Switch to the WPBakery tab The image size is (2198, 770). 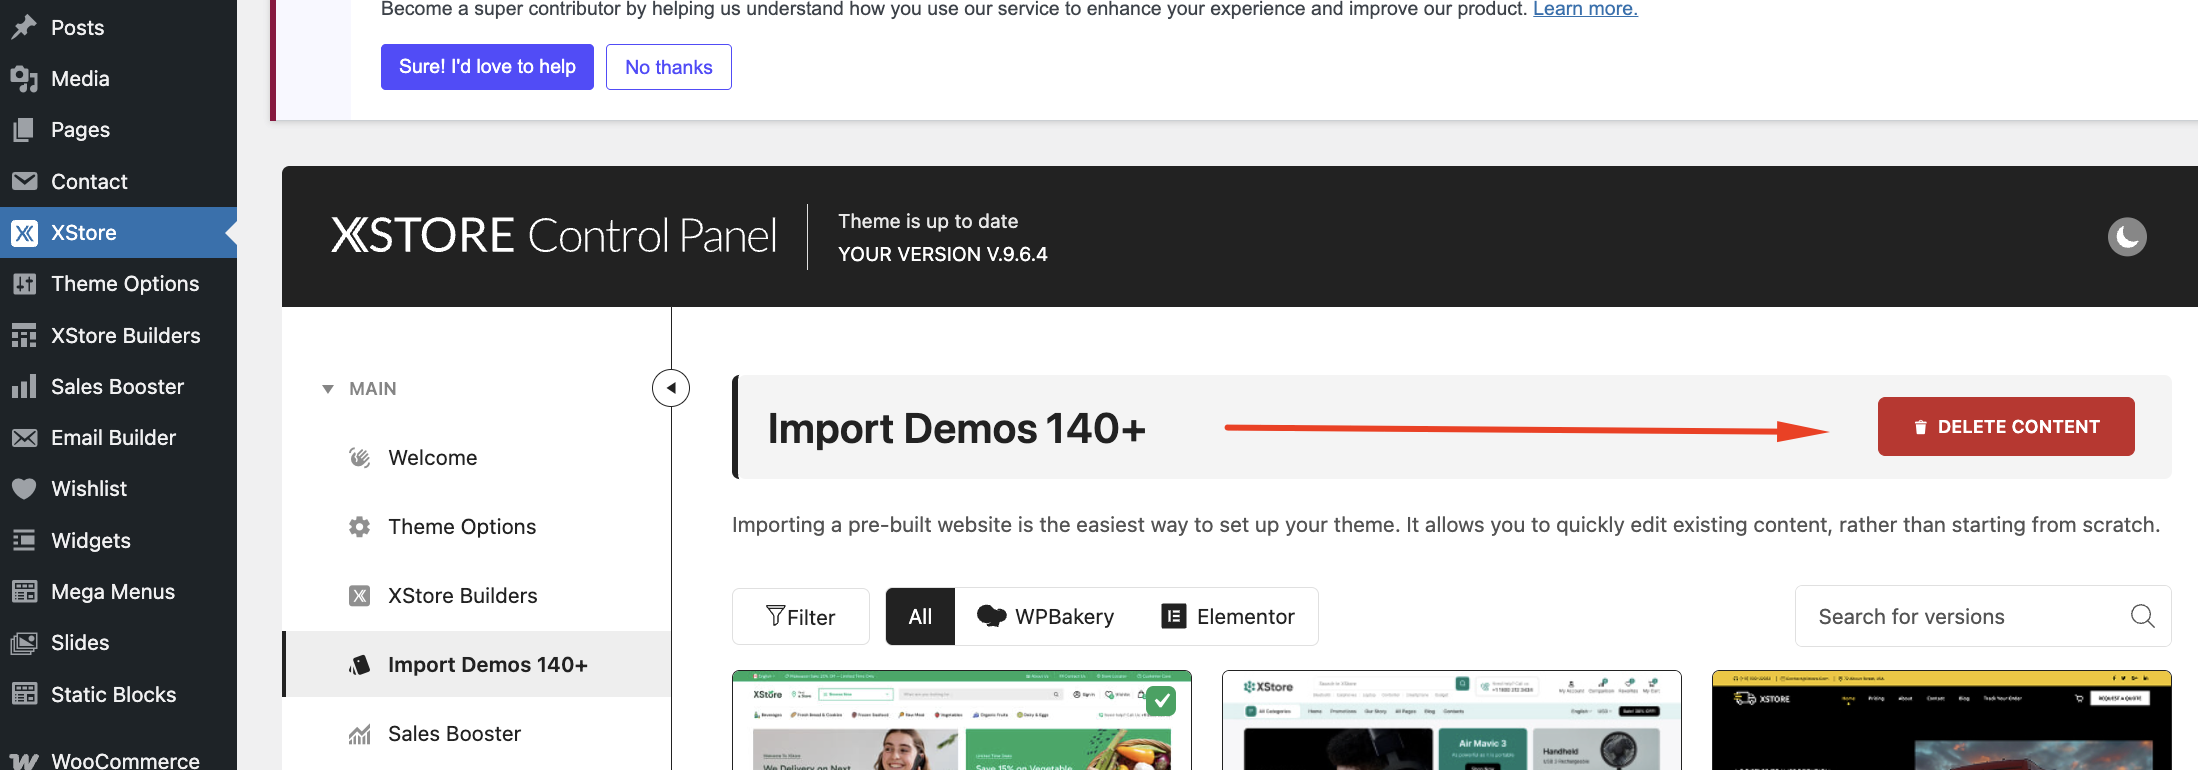[1045, 617]
